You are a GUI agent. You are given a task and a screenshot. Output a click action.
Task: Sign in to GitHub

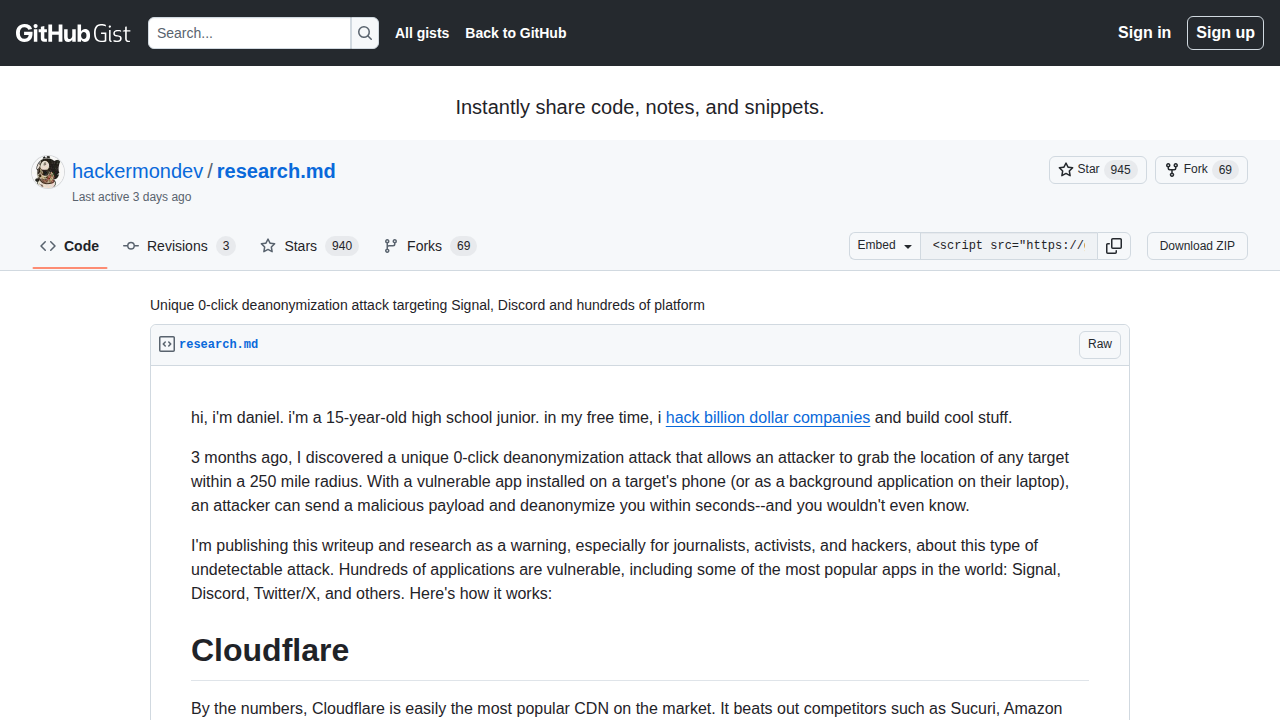(x=1144, y=33)
